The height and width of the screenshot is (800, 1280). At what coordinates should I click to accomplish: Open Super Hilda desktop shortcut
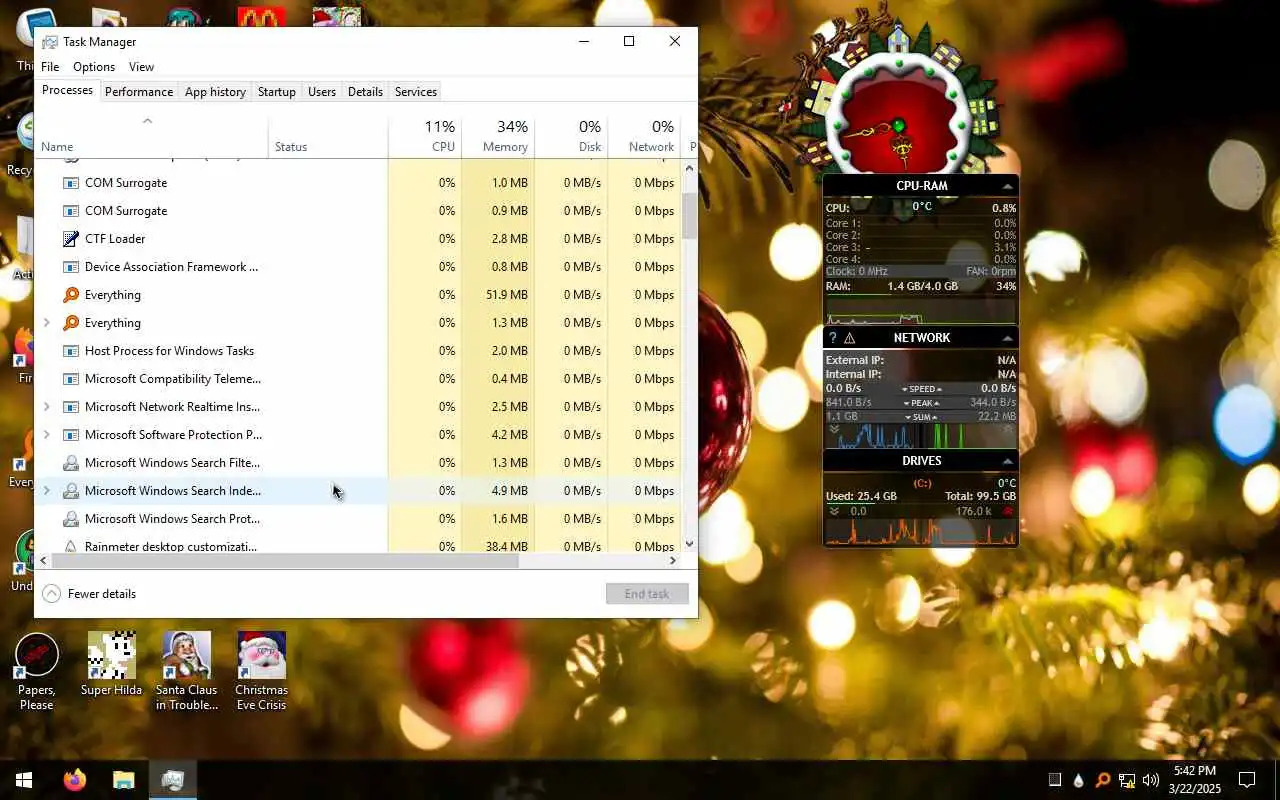coord(111,664)
